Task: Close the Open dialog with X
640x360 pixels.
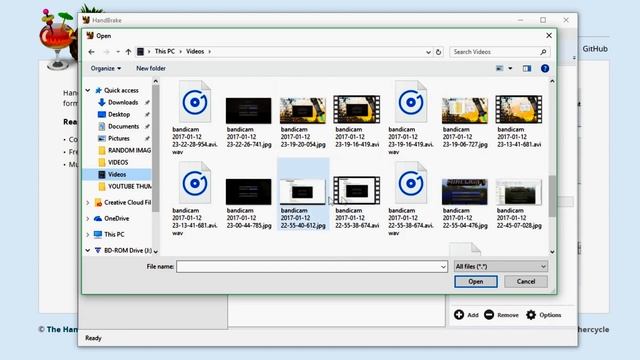Action: pyautogui.click(x=549, y=36)
